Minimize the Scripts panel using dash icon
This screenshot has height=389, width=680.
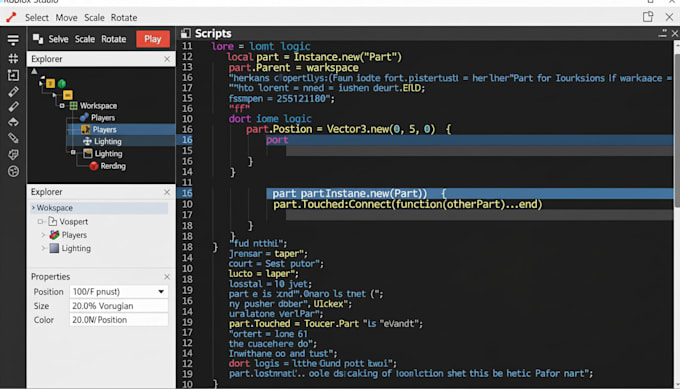pos(662,33)
